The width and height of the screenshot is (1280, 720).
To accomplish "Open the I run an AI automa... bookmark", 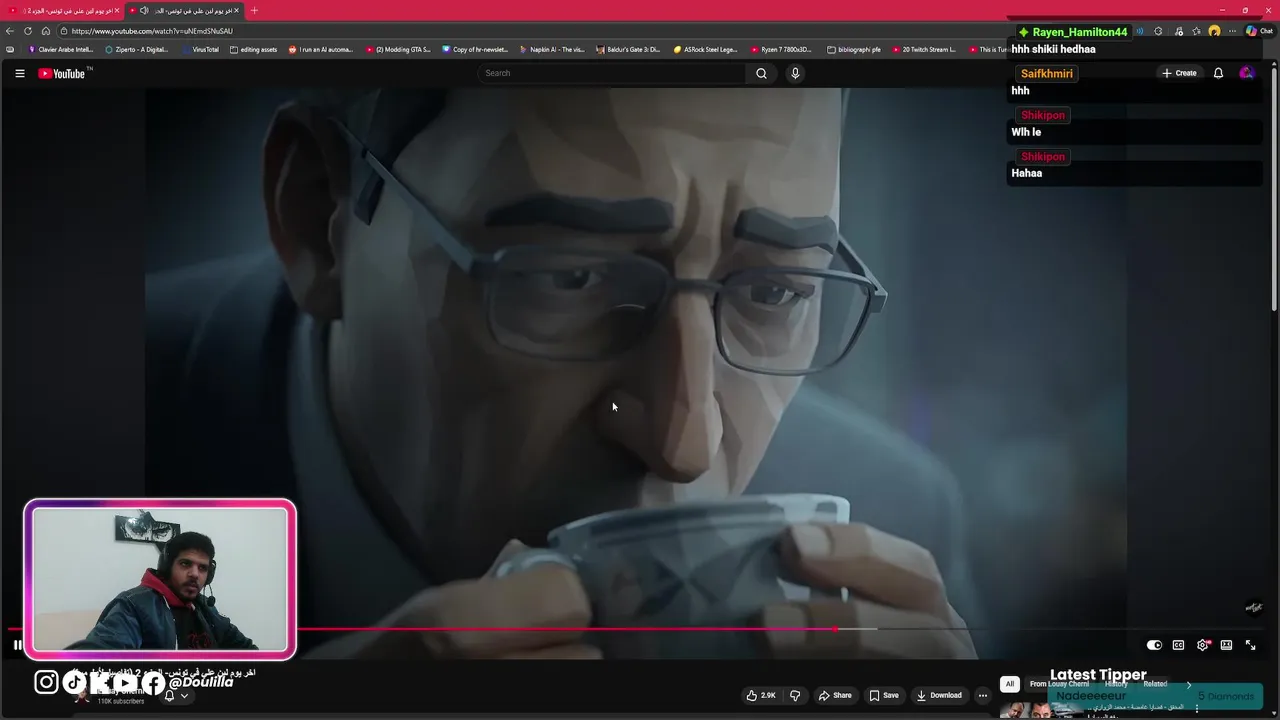I will coord(321,49).
